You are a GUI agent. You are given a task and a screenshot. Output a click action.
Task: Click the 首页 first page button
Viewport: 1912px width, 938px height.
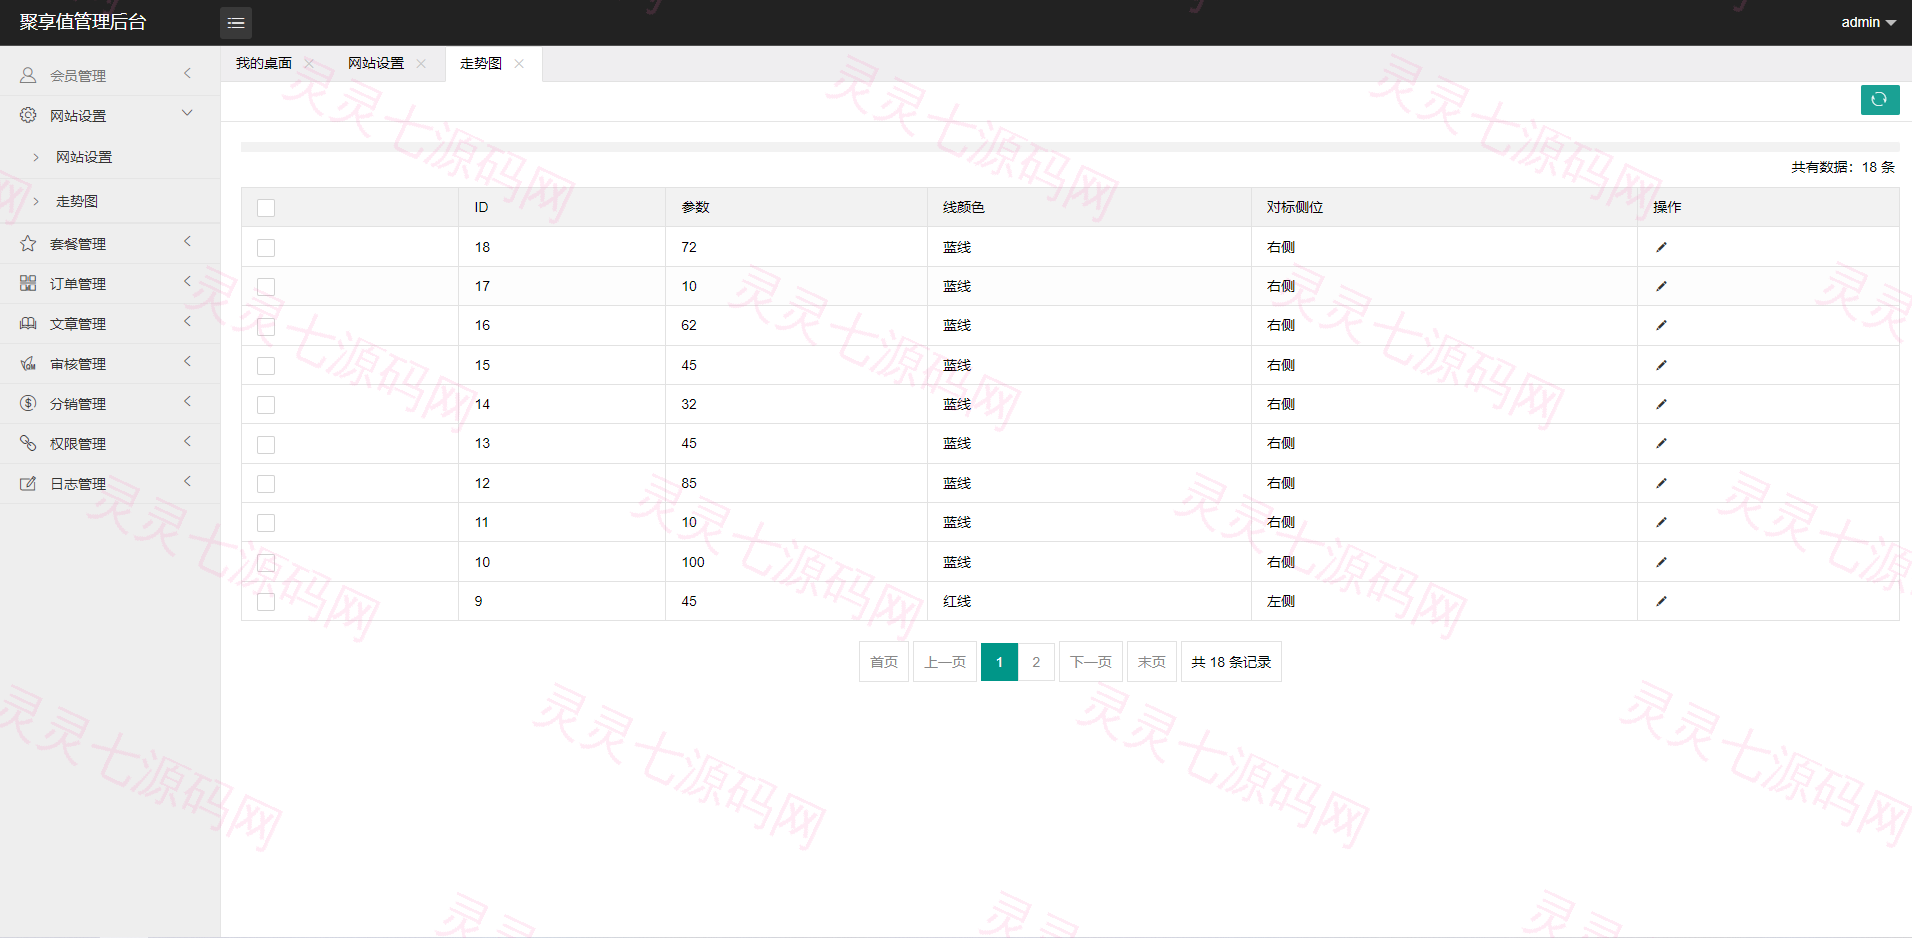[x=884, y=662]
